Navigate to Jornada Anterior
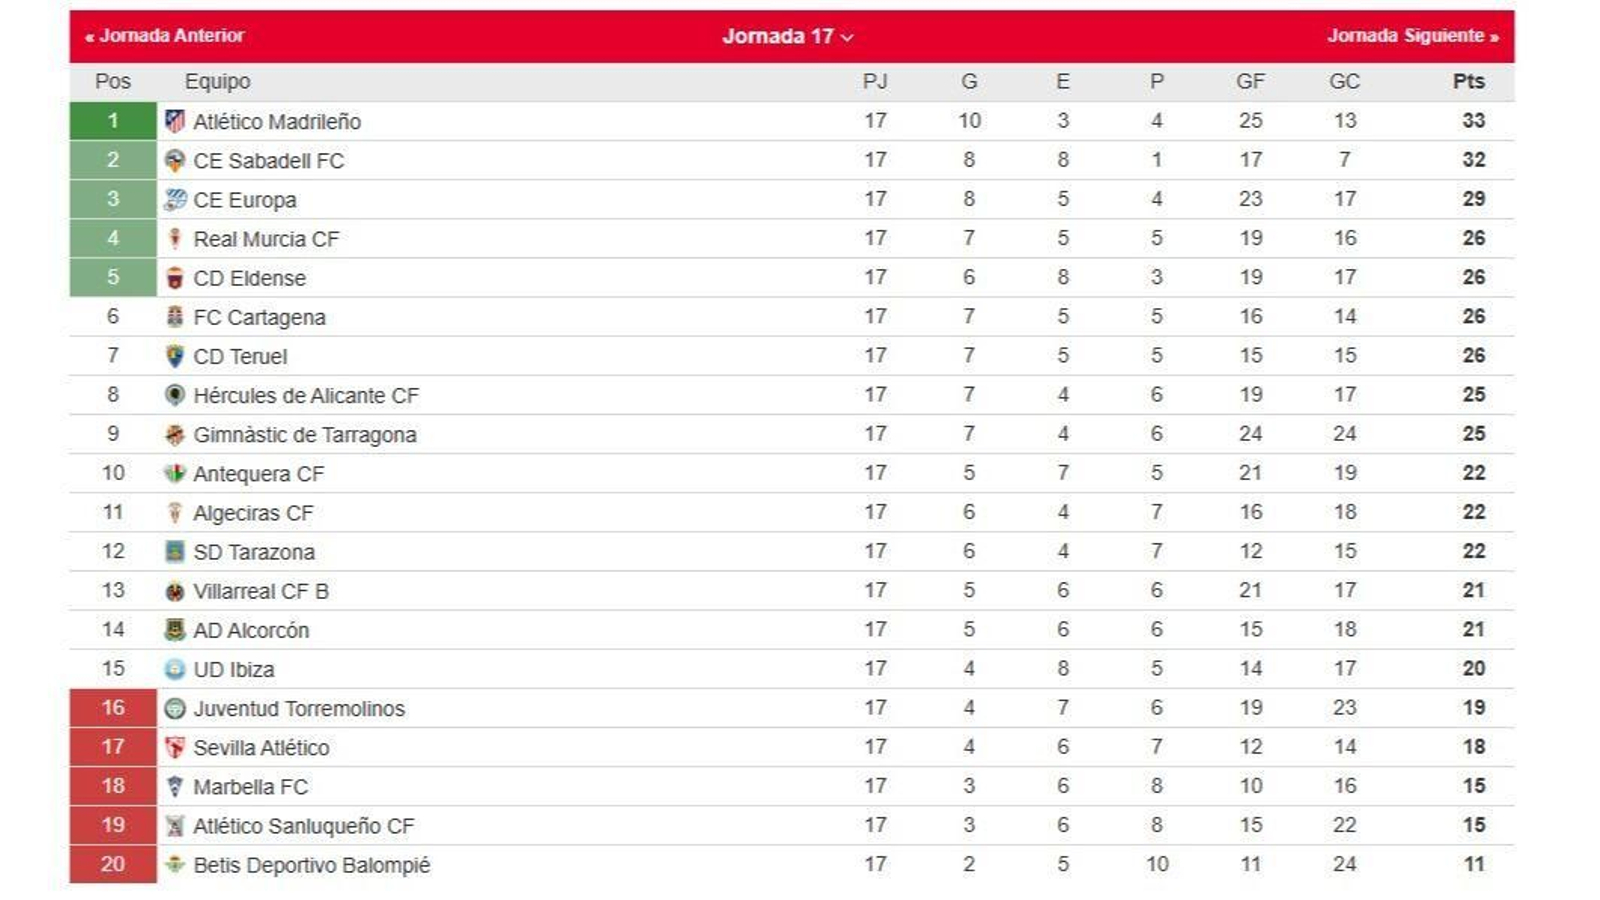This screenshot has width=1600, height=900. click(x=162, y=34)
